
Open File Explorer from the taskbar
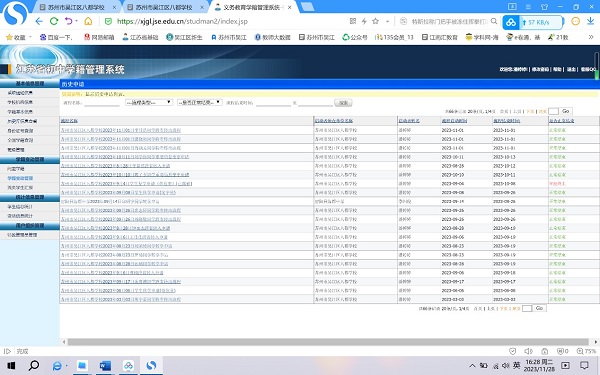[x=82, y=366]
